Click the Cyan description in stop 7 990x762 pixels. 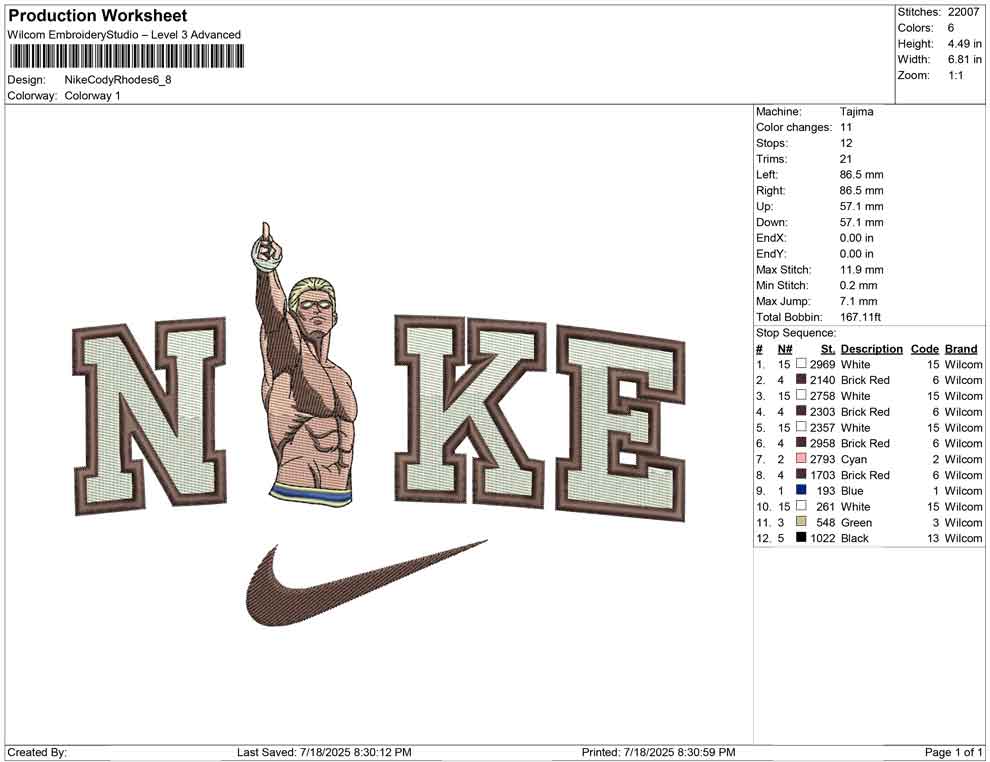(x=854, y=459)
